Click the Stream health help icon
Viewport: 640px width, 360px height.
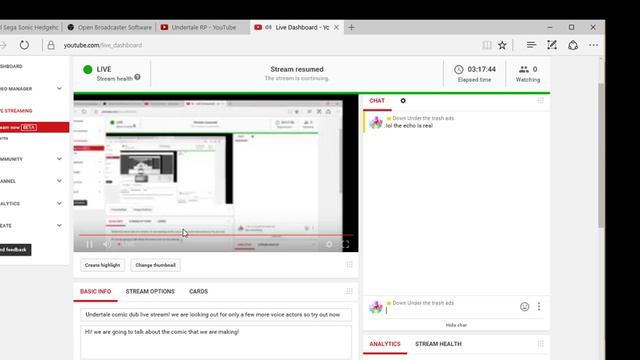click(138, 77)
